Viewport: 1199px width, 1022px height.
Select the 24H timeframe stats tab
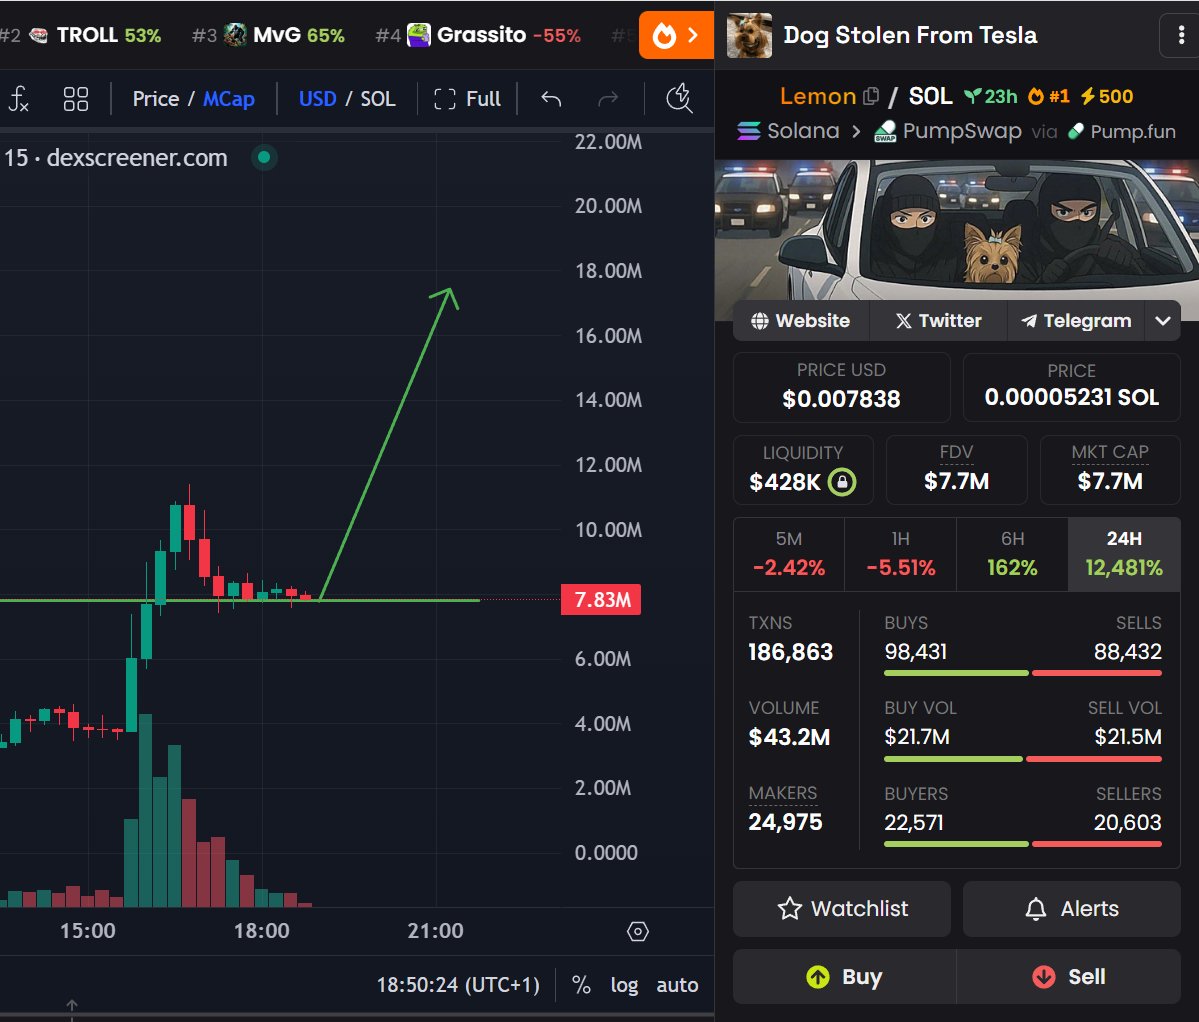[x=1124, y=554]
